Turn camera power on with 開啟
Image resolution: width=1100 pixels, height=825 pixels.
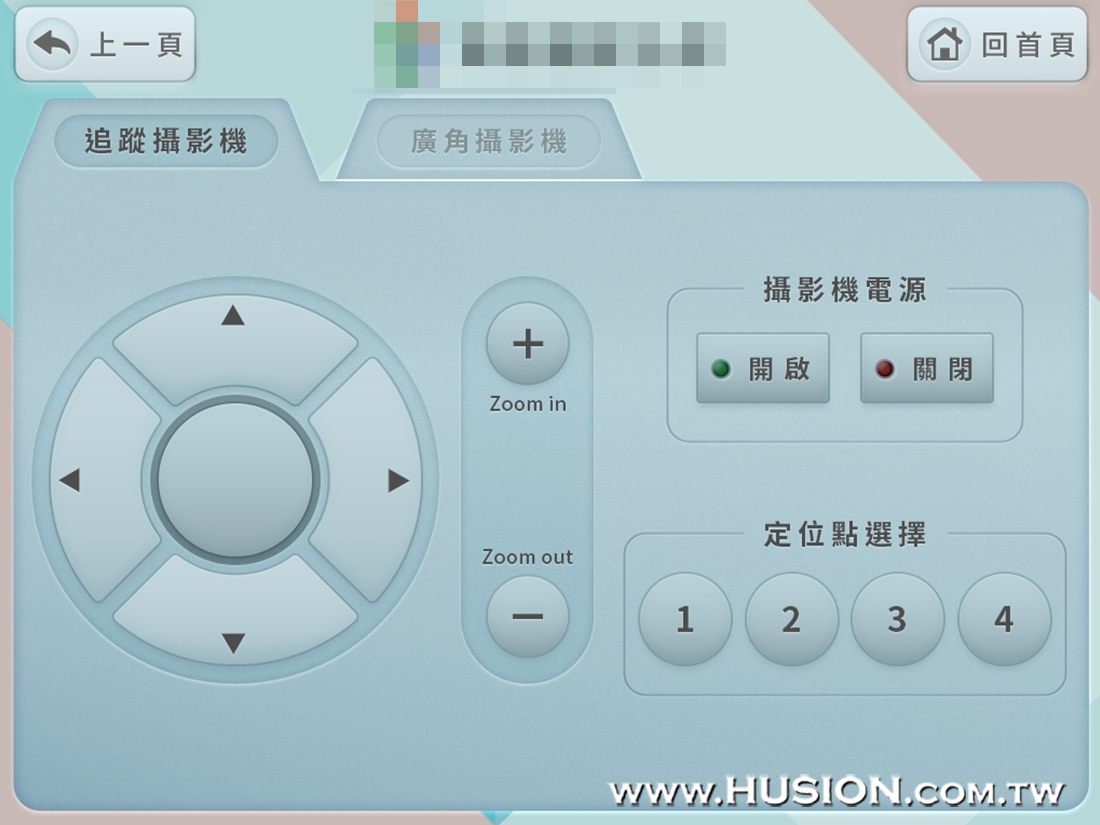click(763, 368)
